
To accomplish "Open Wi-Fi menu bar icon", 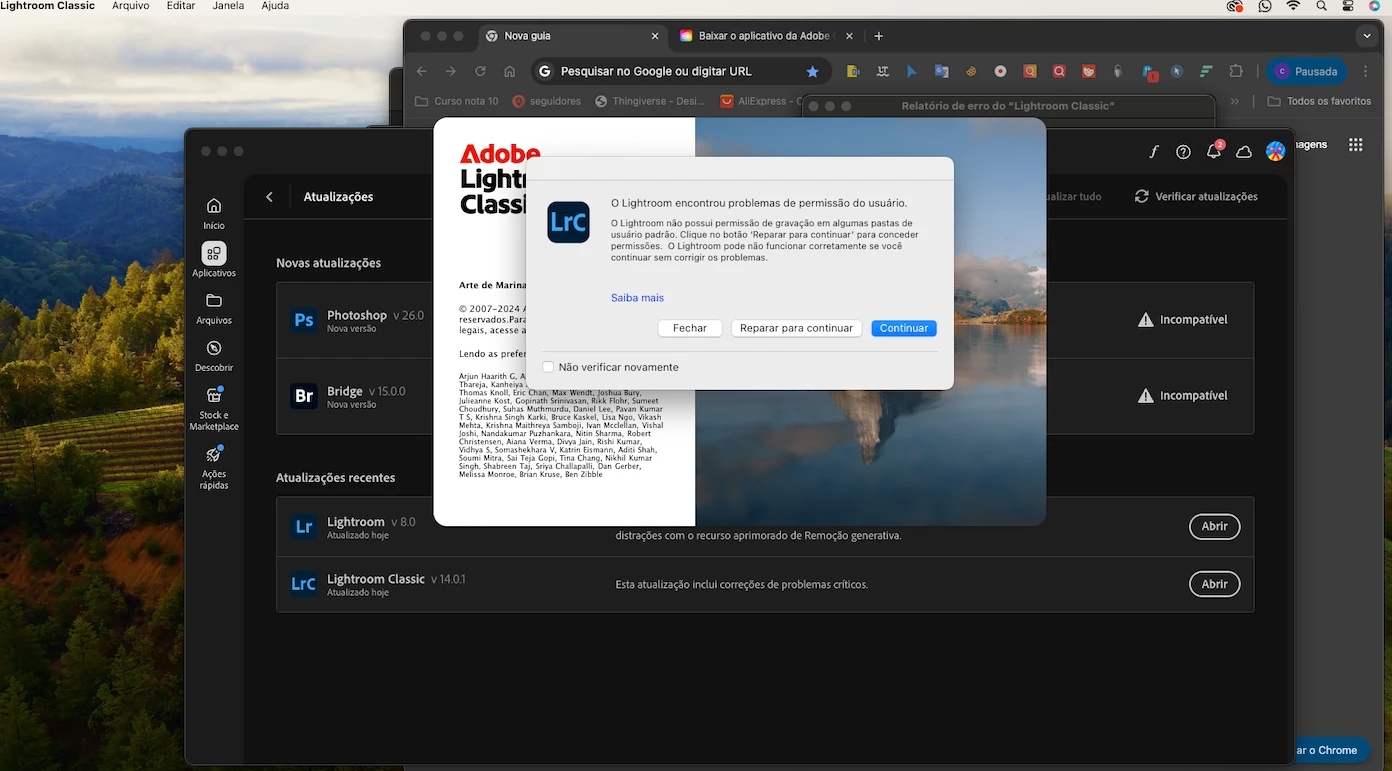I will tap(1293, 6).
